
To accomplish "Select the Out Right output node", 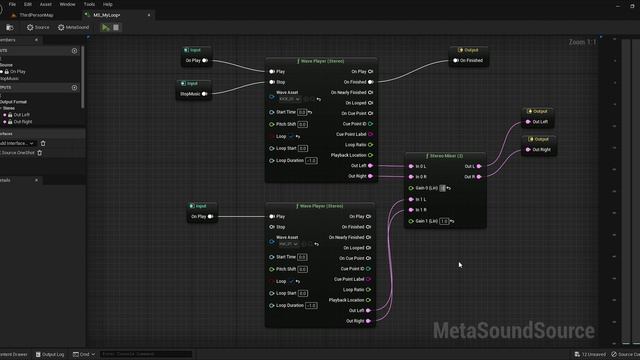I will [538, 145].
